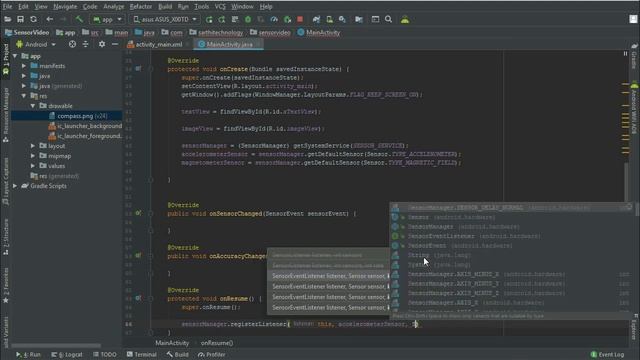Click override gutter icon beside onSensorChanged

(x=138, y=213)
